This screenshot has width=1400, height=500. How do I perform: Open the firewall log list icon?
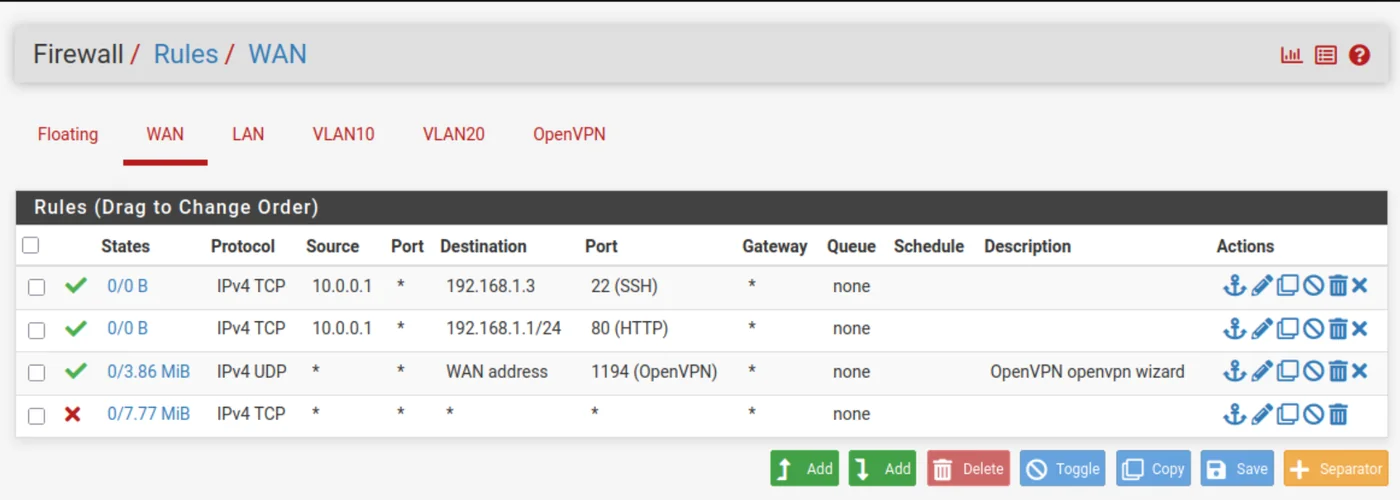coord(1326,55)
